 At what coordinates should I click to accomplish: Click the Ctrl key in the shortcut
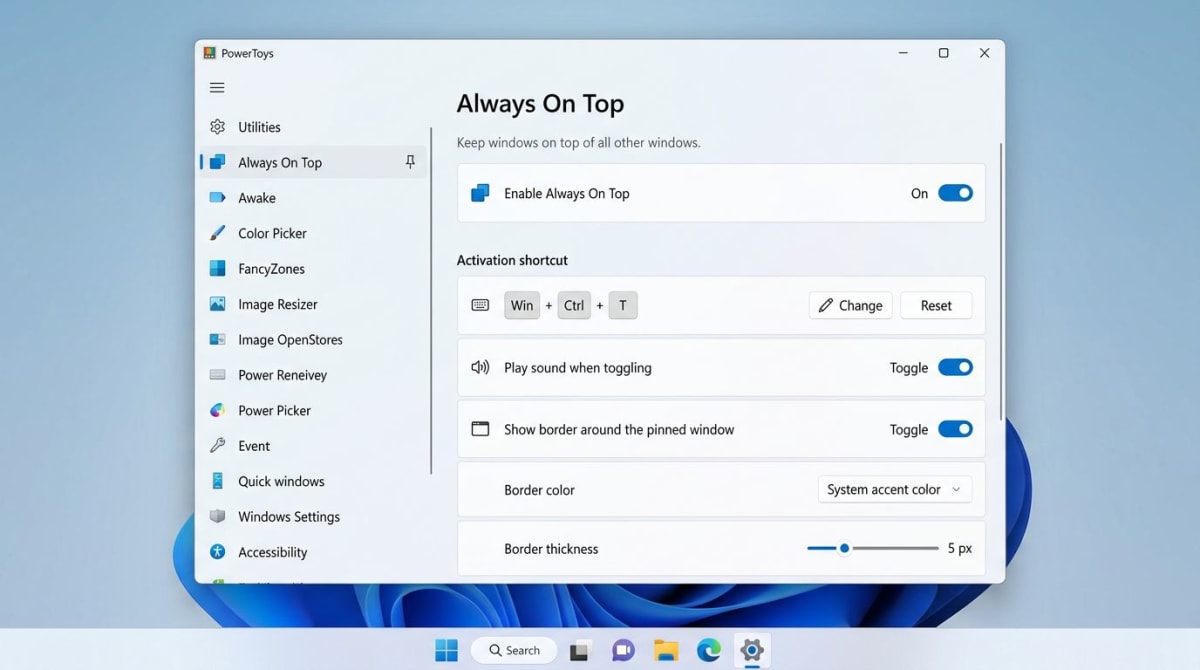tap(574, 305)
